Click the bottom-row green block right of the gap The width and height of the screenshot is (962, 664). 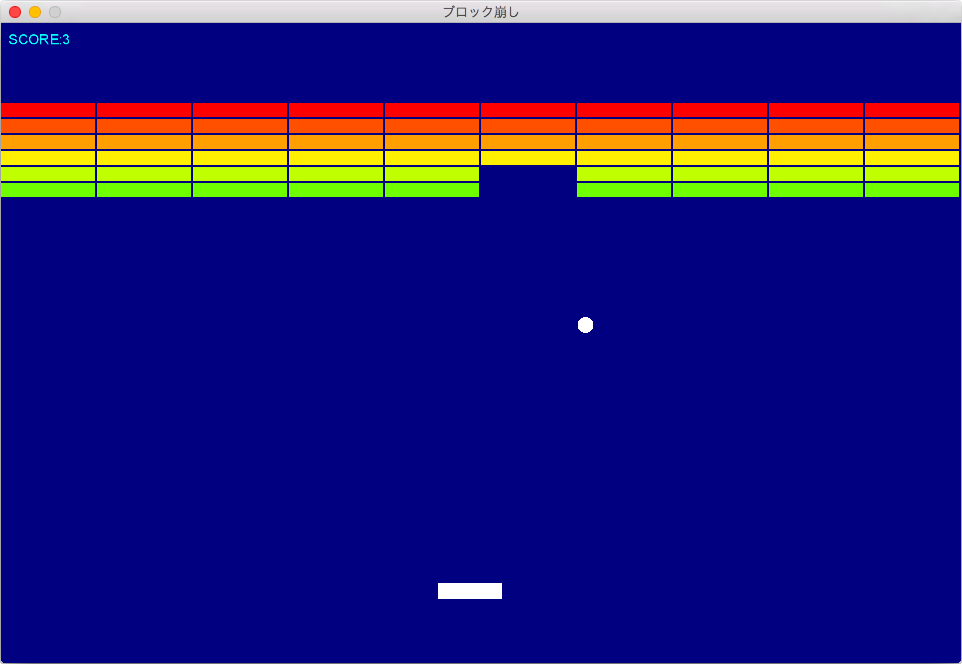tap(624, 190)
